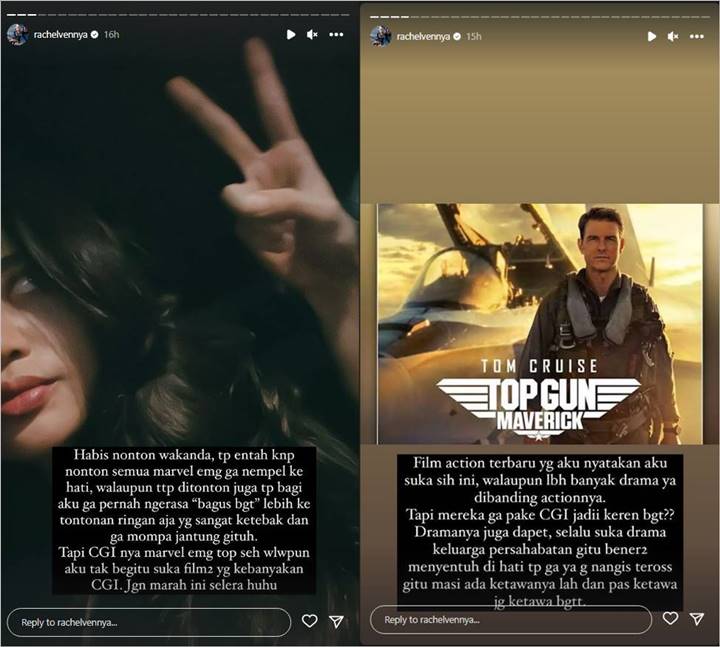Play the left rachelvennya story posted 16h ago
Screen dimensions: 720x647
pyautogui.click(x=291, y=34)
